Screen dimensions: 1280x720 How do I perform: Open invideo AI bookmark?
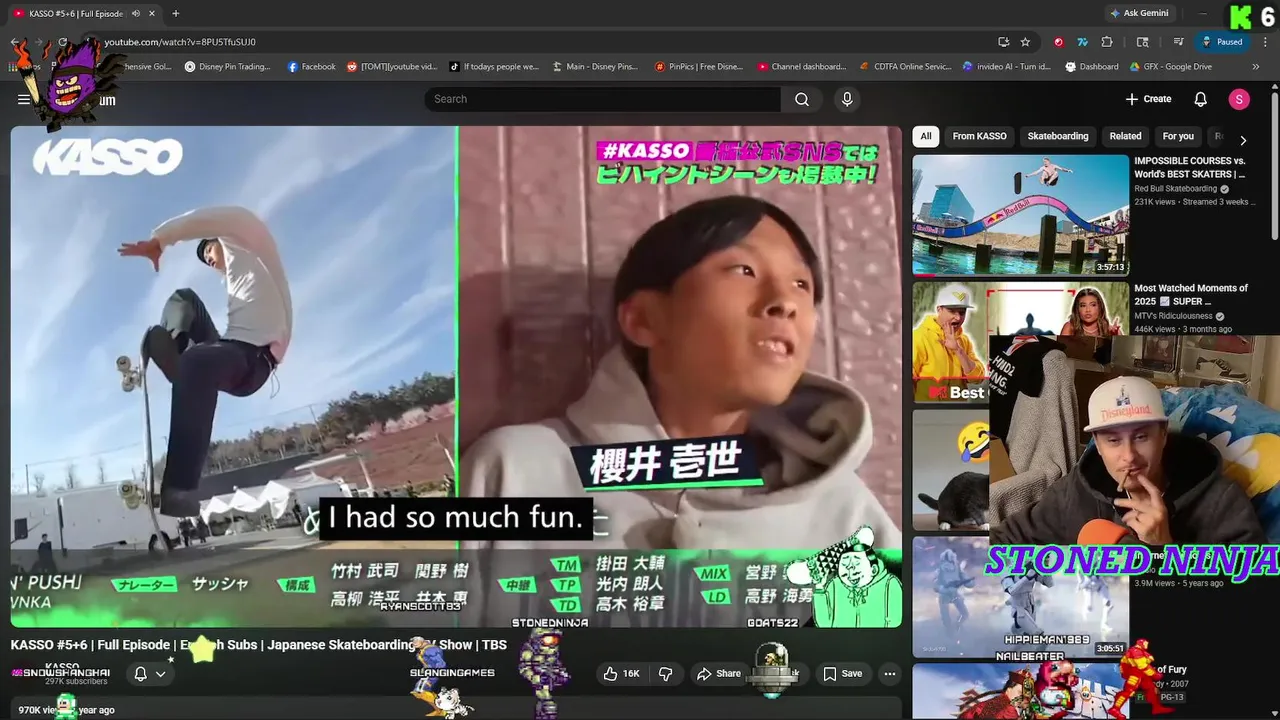(1007, 67)
